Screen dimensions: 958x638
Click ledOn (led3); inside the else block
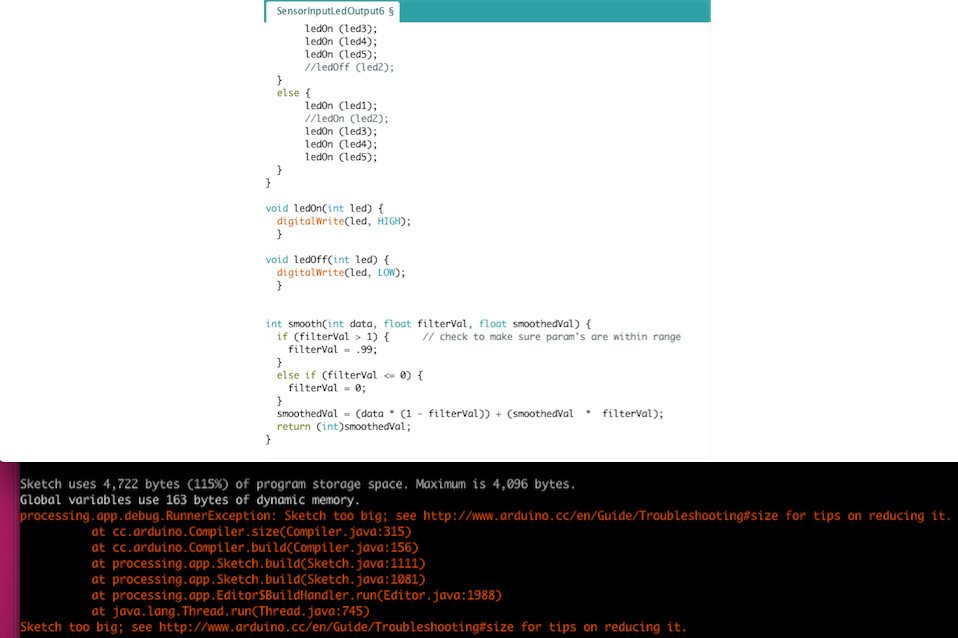(x=341, y=131)
